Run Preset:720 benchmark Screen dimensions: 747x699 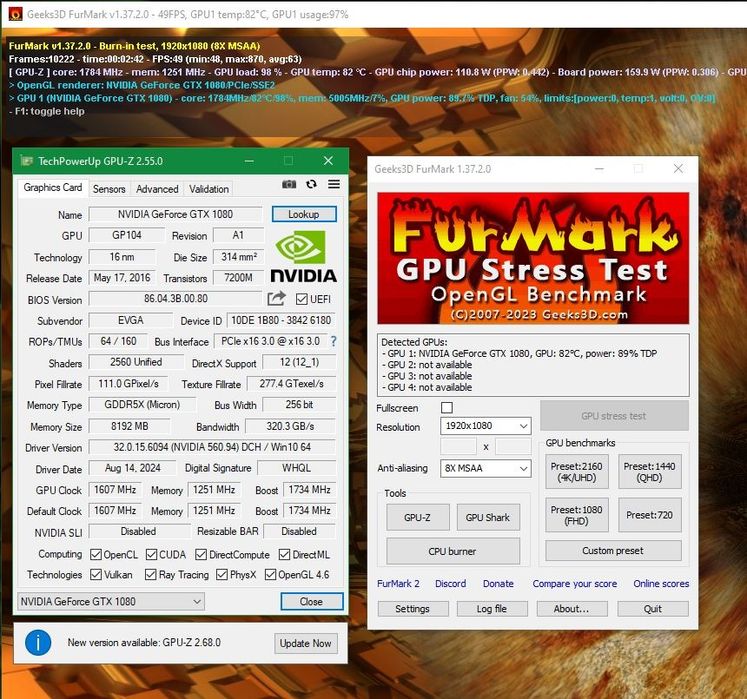pyautogui.click(x=649, y=515)
